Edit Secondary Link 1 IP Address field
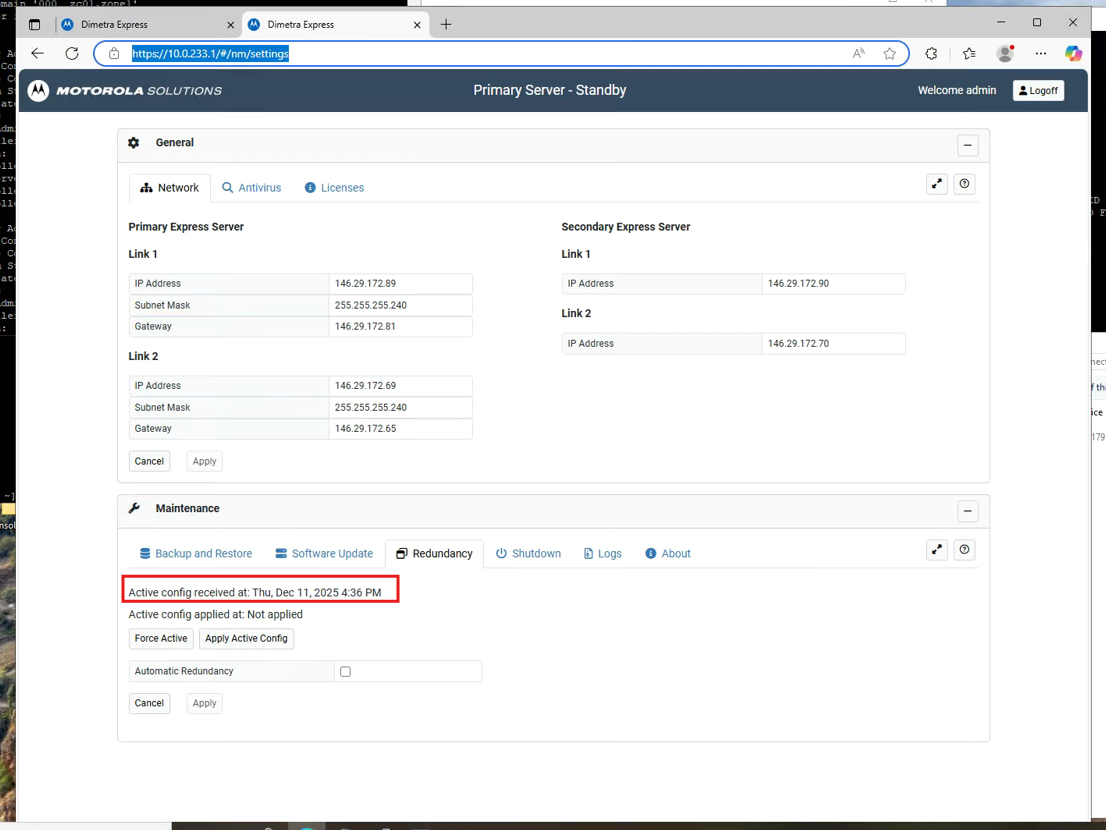Screen dimensions: 1106x830 (x=833, y=283)
